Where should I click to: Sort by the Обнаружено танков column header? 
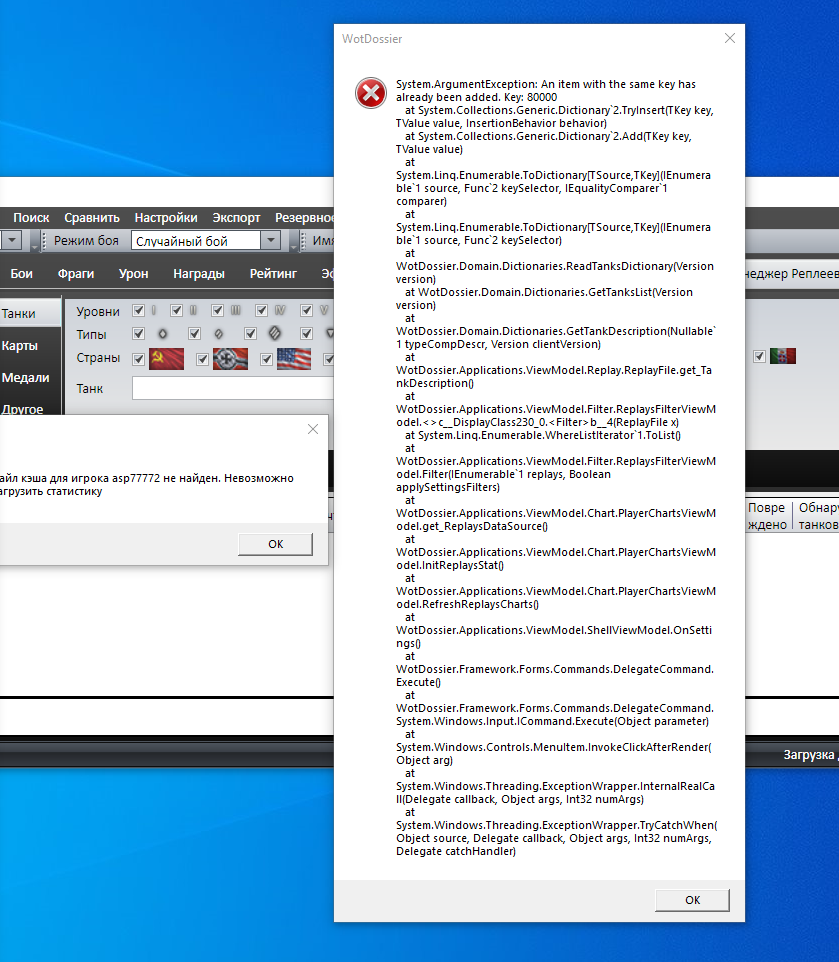(818, 516)
